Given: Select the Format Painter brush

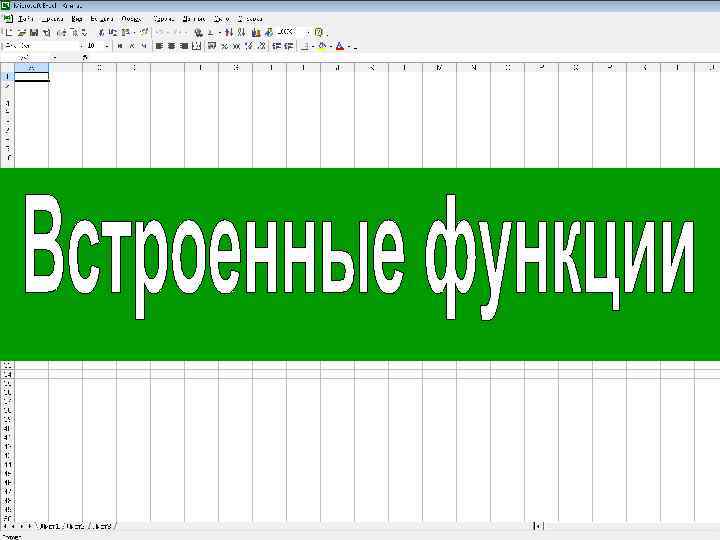Looking at the screenshot, I should pyautogui.click(x=144, y=32).
